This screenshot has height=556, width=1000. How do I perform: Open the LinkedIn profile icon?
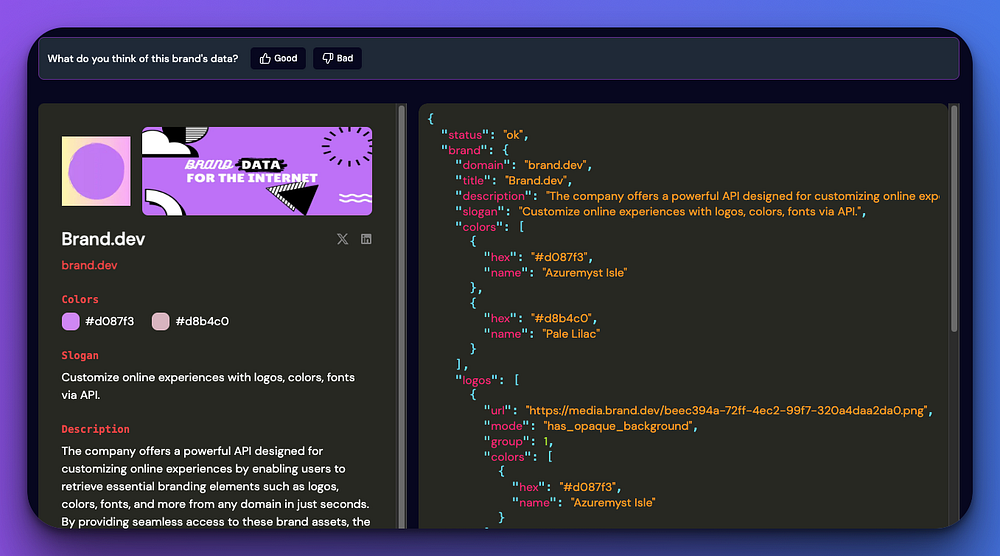click(366, 239)
